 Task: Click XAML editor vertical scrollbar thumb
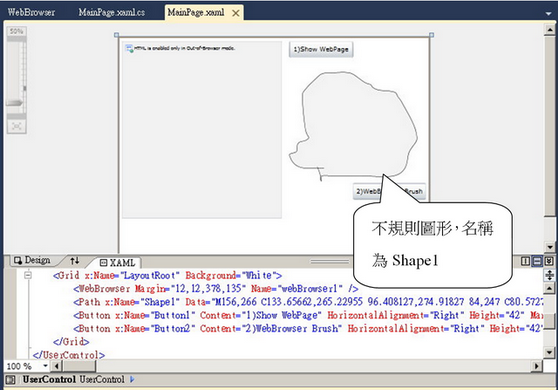[x=549, y=322]
